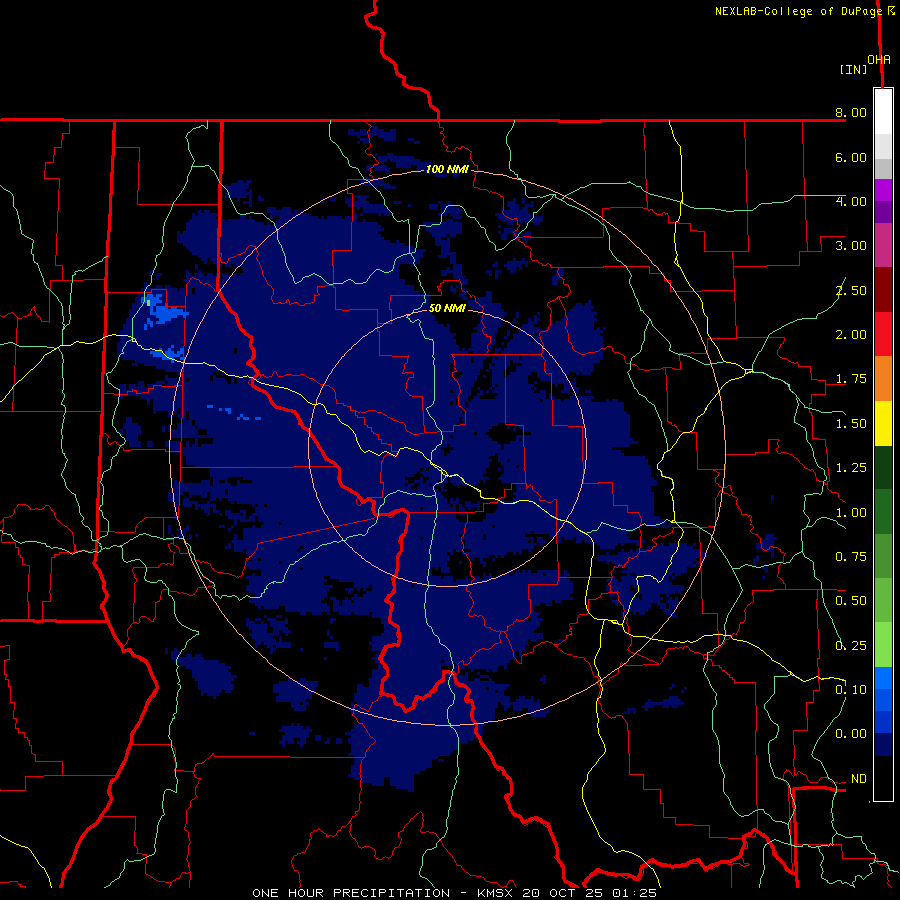Click the 0.25 legend value
Screen dimensions: 900x900
(x=851, y=646)
